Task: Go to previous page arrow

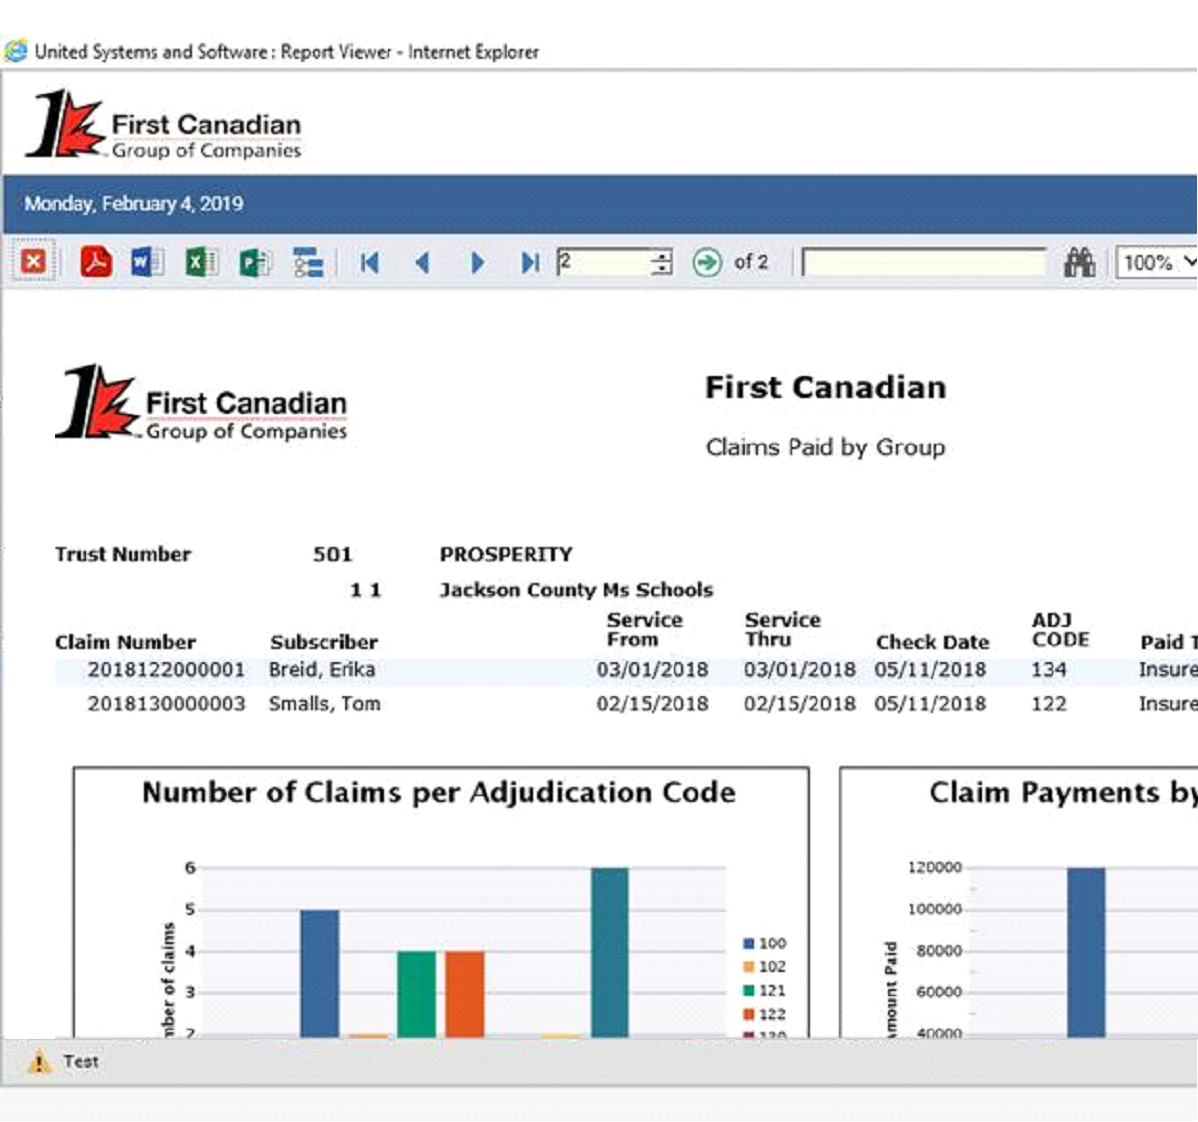Action: [x=423, y=263]
